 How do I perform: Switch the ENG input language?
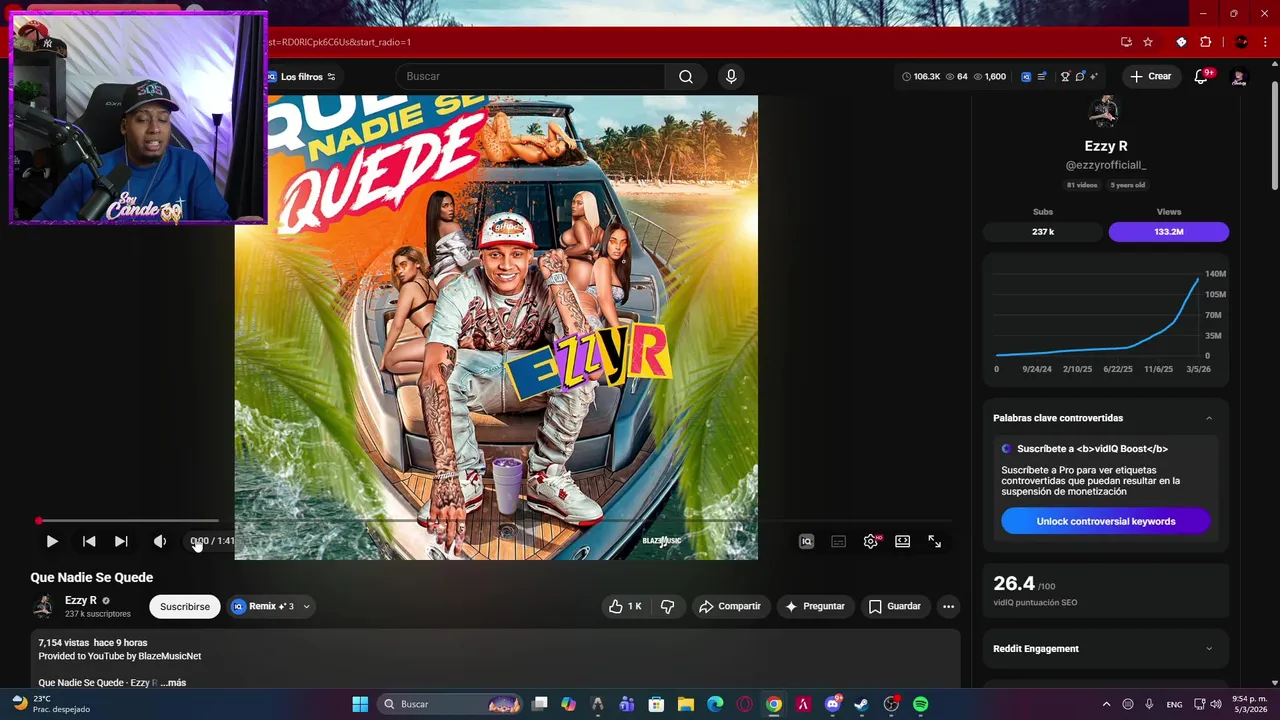coord(1175,704)
